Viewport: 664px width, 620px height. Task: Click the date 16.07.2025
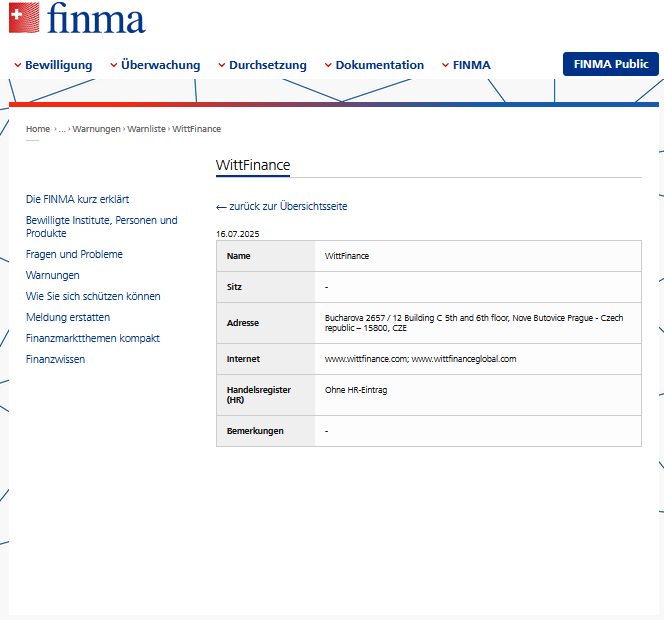(x=238, y=234)
